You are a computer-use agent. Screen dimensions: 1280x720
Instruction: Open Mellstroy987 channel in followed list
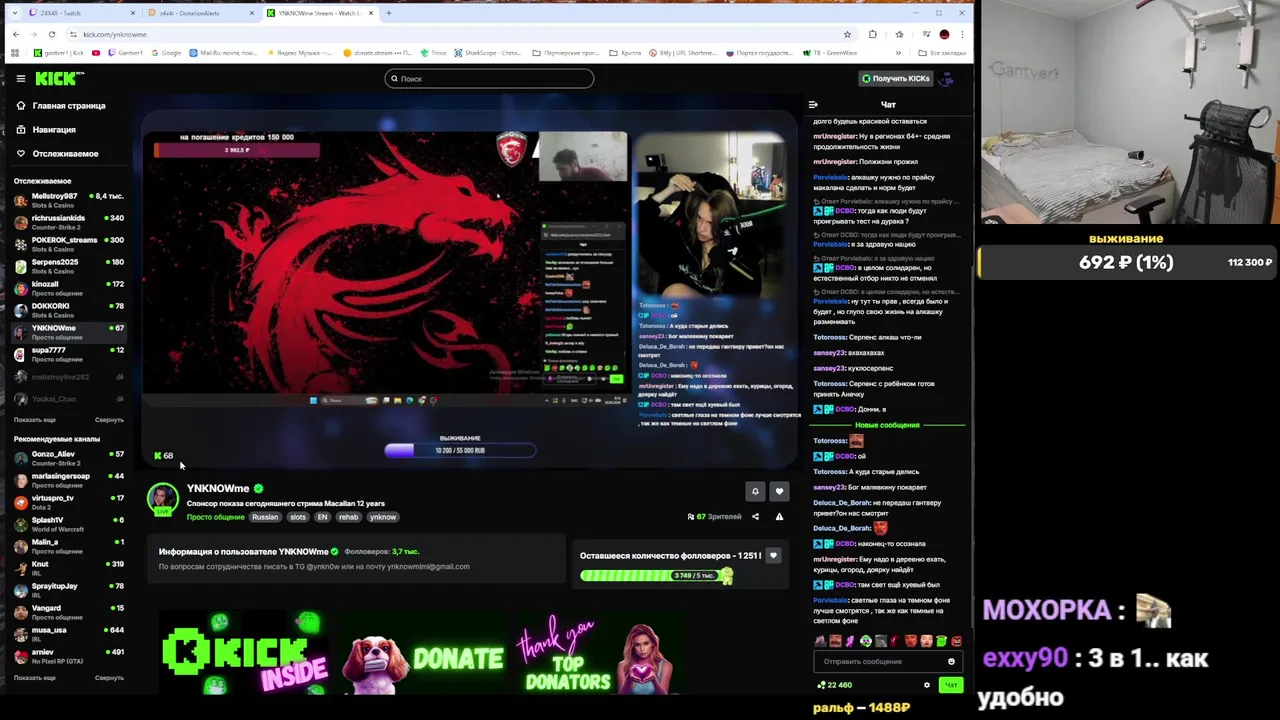tap(68, 199)
